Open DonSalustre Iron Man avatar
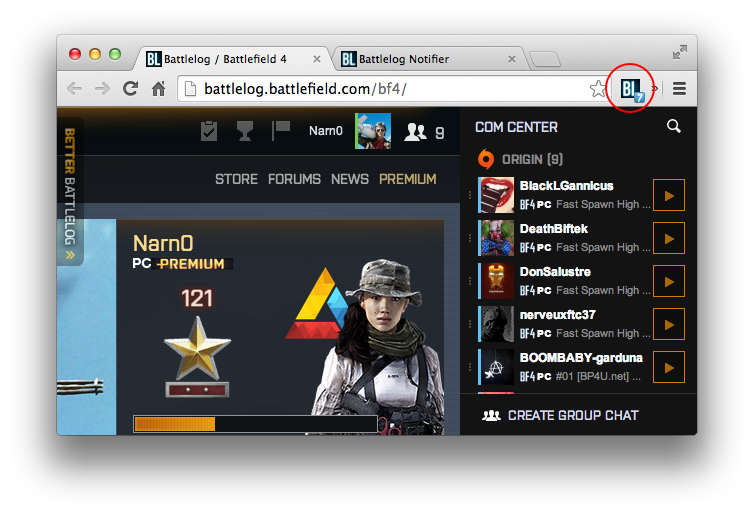Viewport: 754px width, 514px height. (496, 281)
